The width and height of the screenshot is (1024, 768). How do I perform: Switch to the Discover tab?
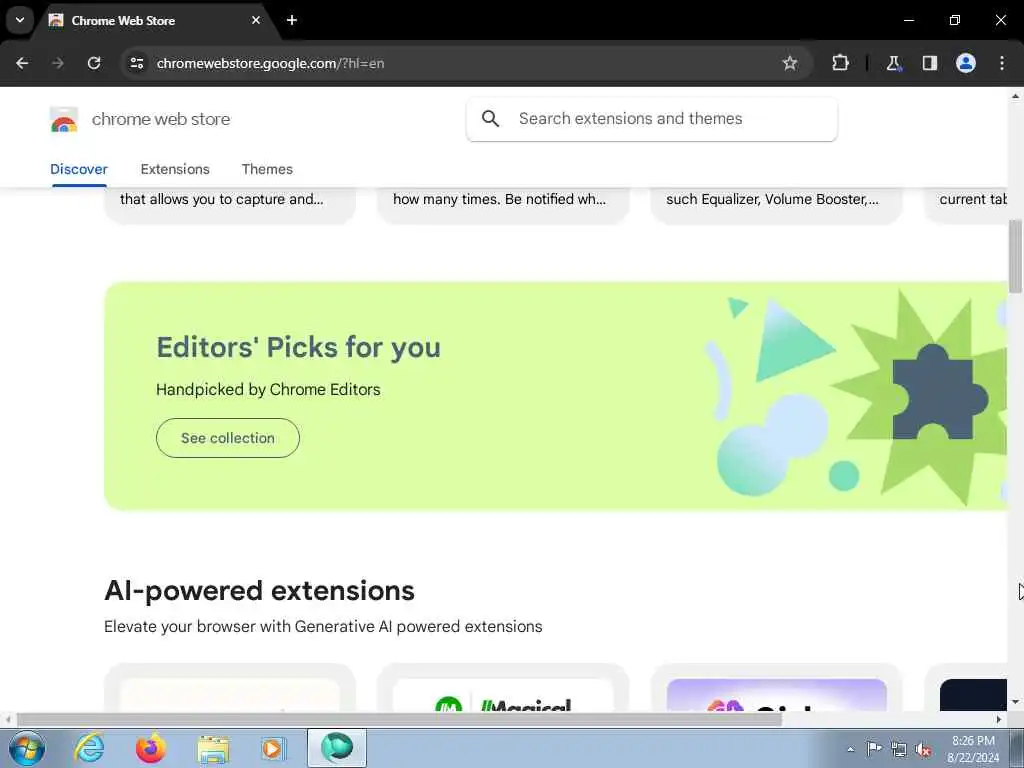(79, 169)
